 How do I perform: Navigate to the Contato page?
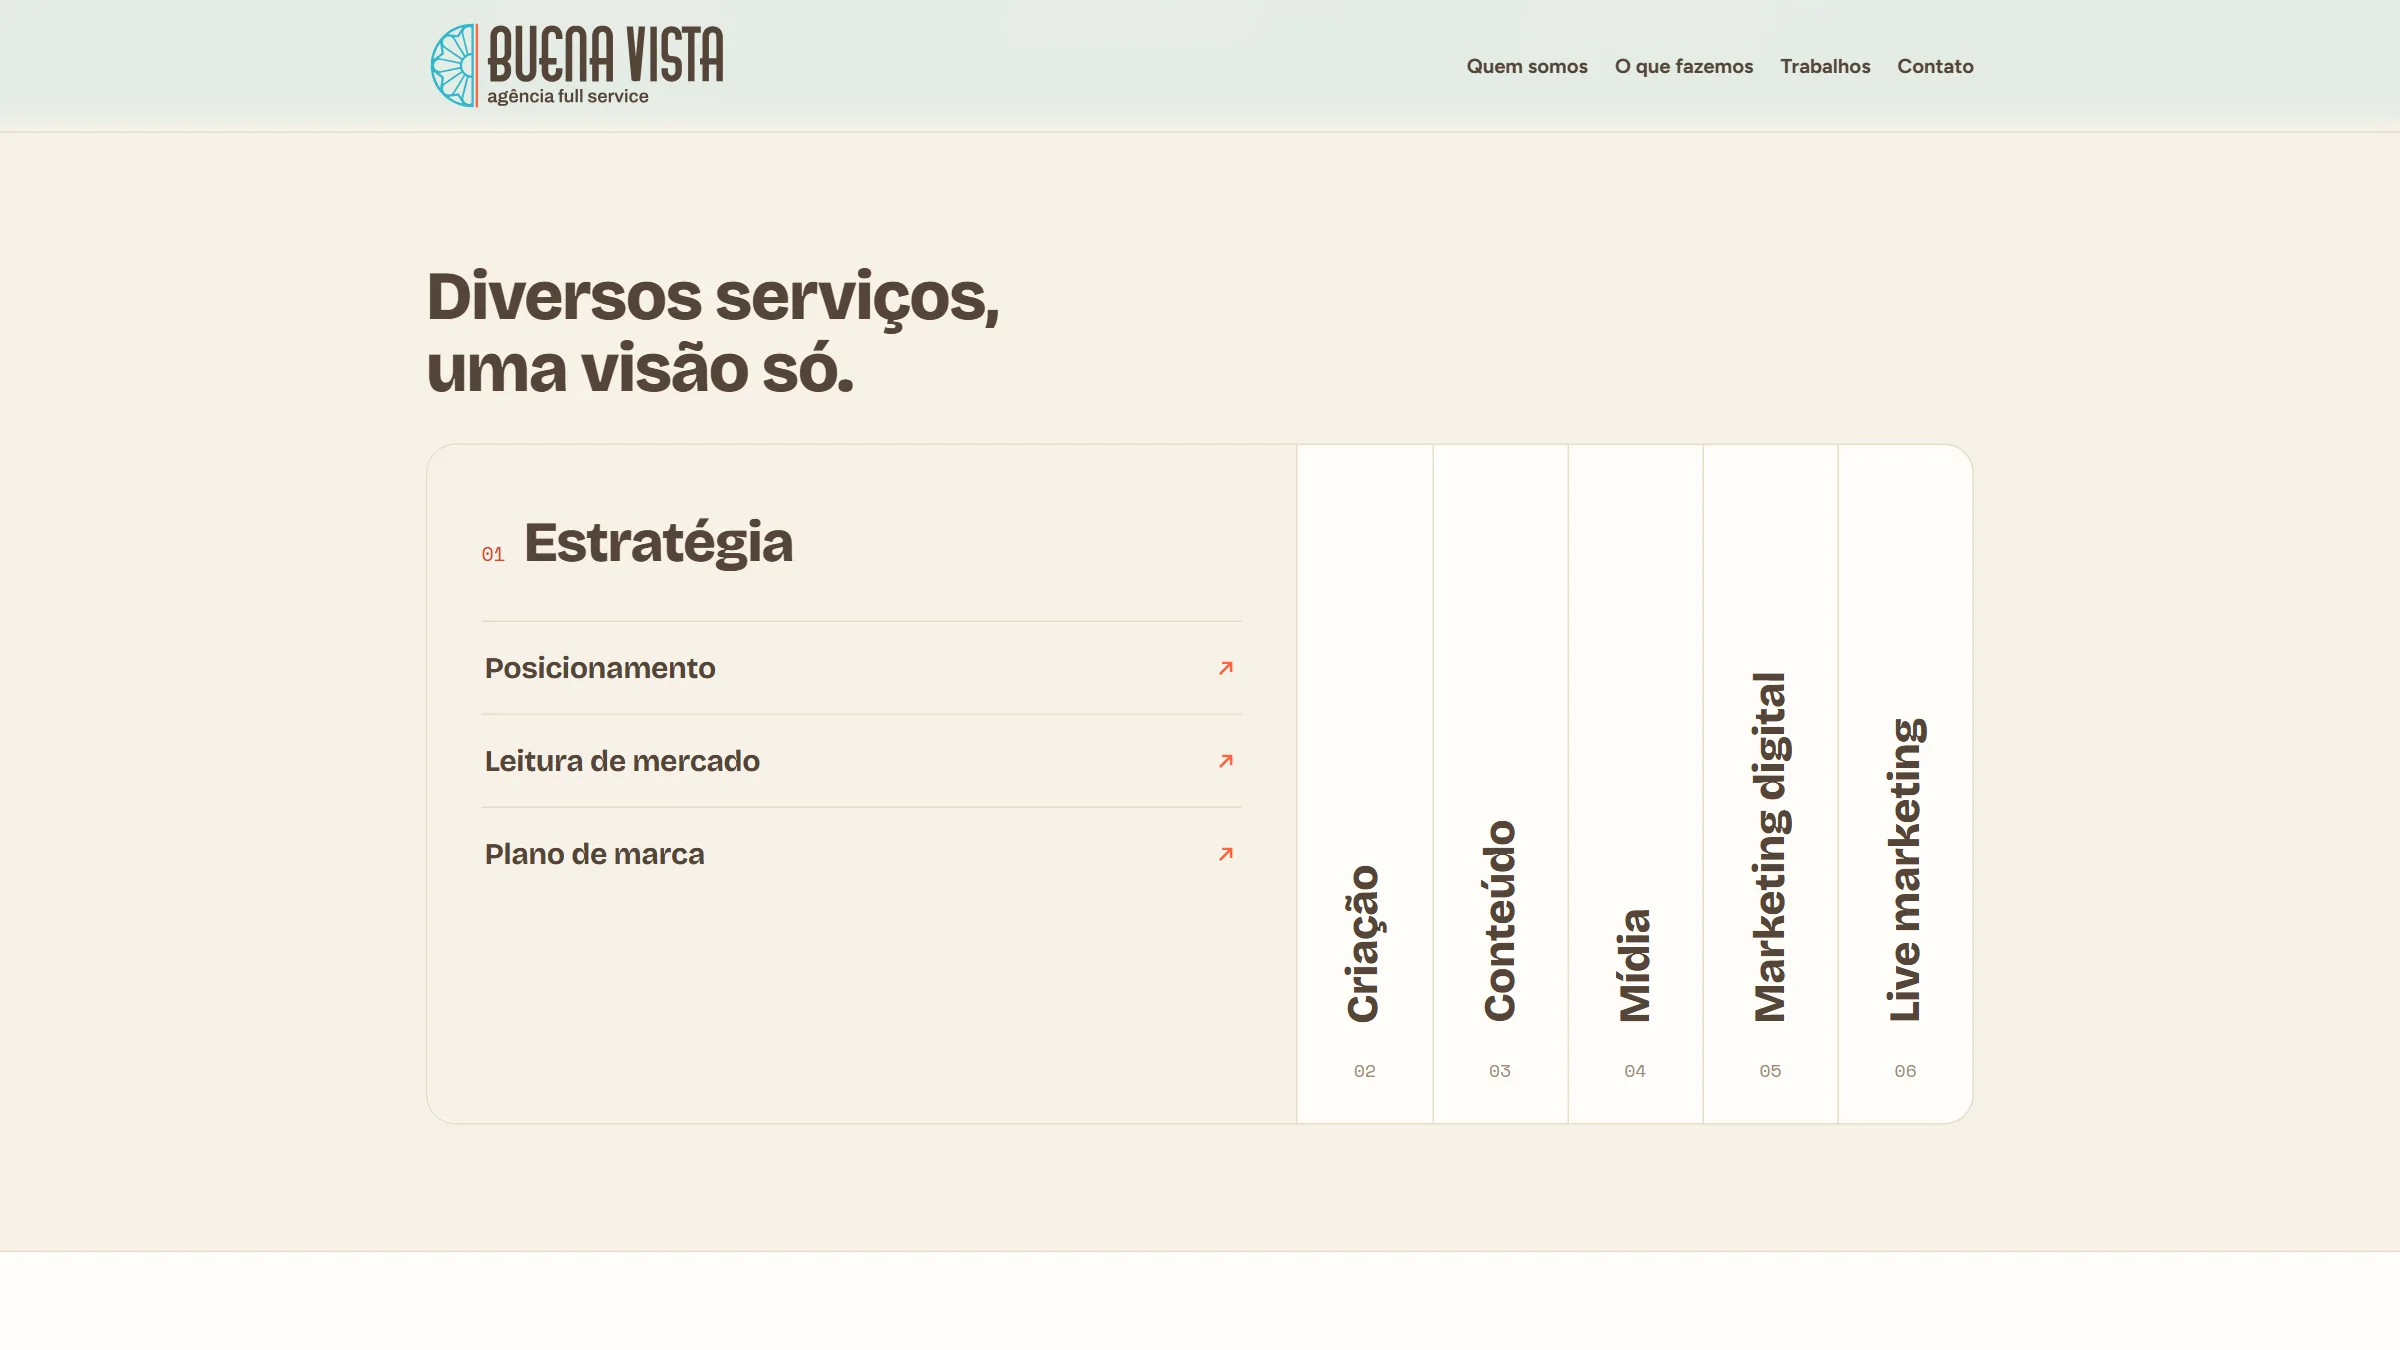pyautogui.click(x=1934, y=66)
